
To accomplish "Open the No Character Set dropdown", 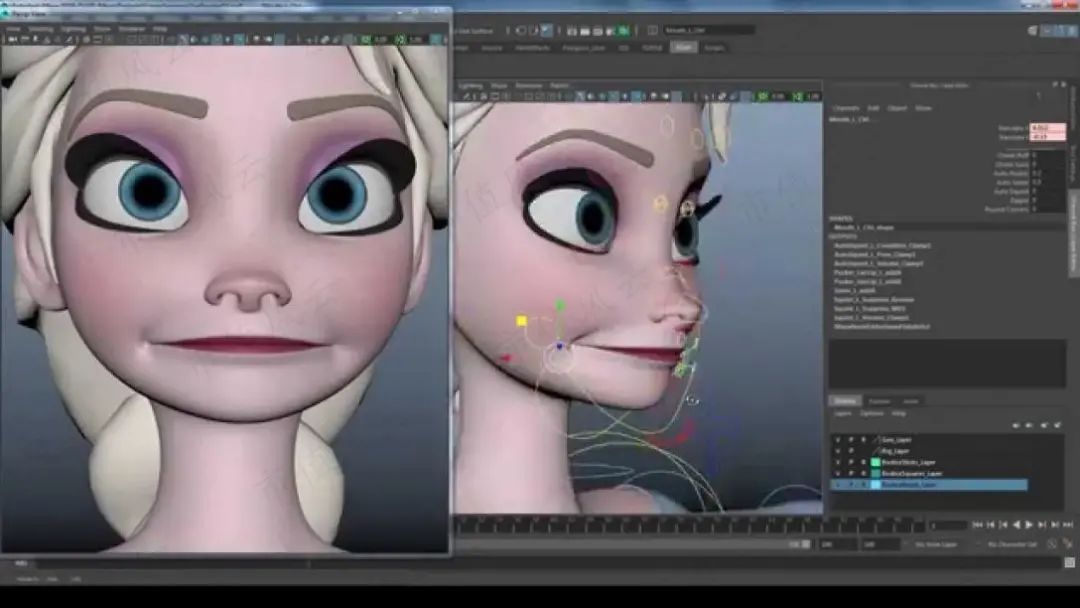I will [x=1012, y=544].
